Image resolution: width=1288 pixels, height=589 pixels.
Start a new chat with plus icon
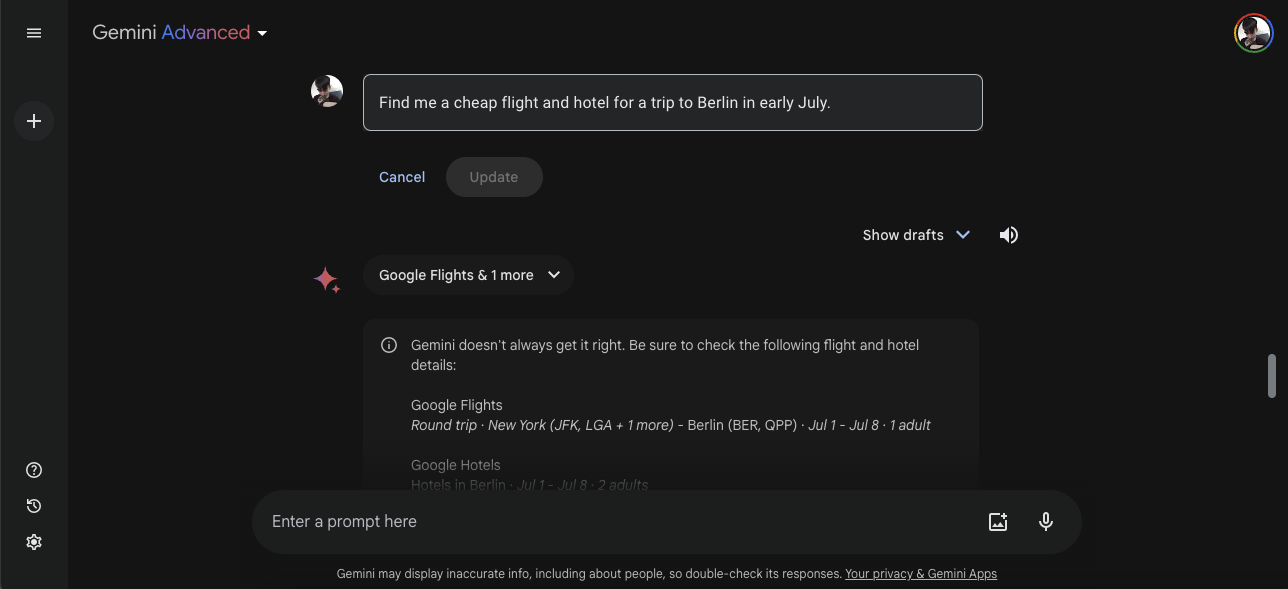pos(34,121)
